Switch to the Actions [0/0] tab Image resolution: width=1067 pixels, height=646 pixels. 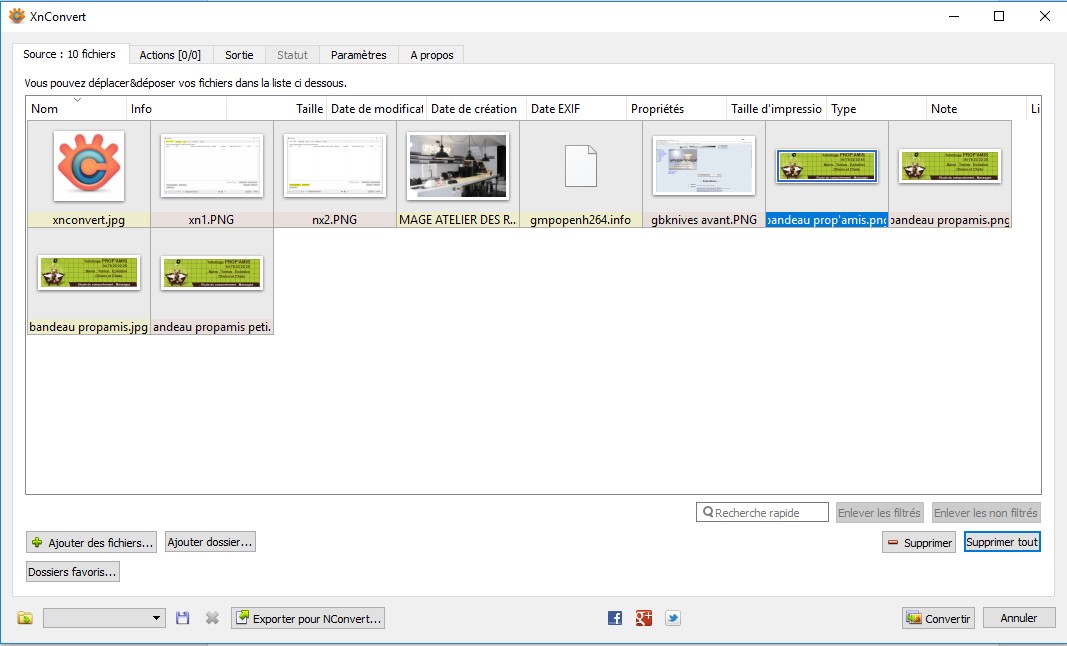pos(170,55)
